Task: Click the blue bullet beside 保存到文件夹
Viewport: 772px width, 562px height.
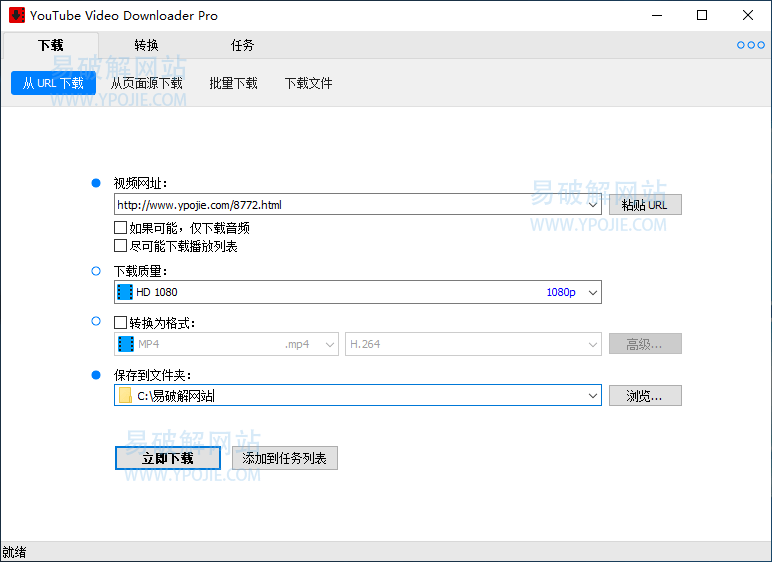Action: [96, 375]
